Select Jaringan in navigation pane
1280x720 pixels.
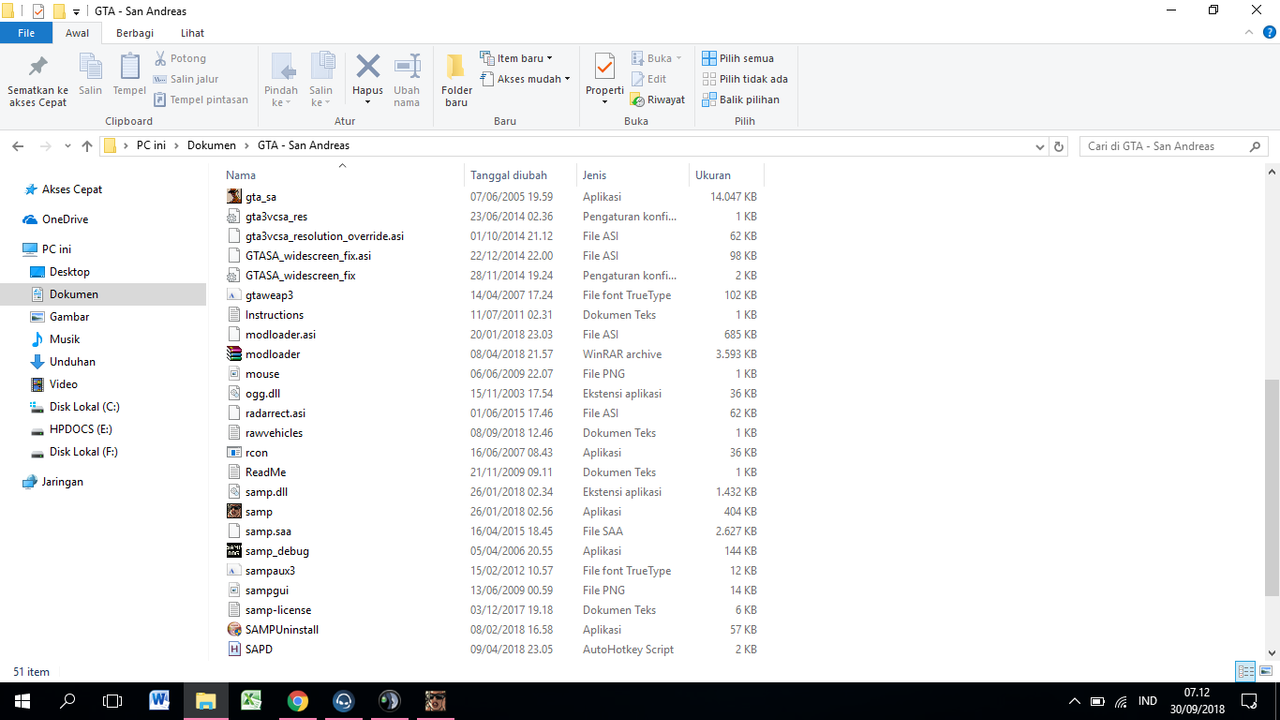[x=62, y=482]
